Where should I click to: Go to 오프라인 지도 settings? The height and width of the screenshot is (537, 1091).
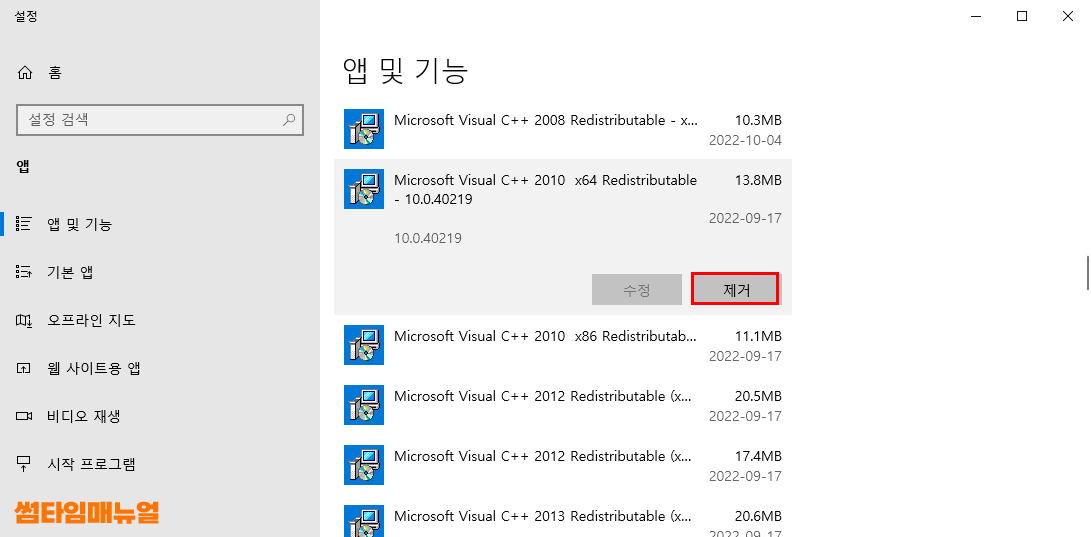pos(160,320)
